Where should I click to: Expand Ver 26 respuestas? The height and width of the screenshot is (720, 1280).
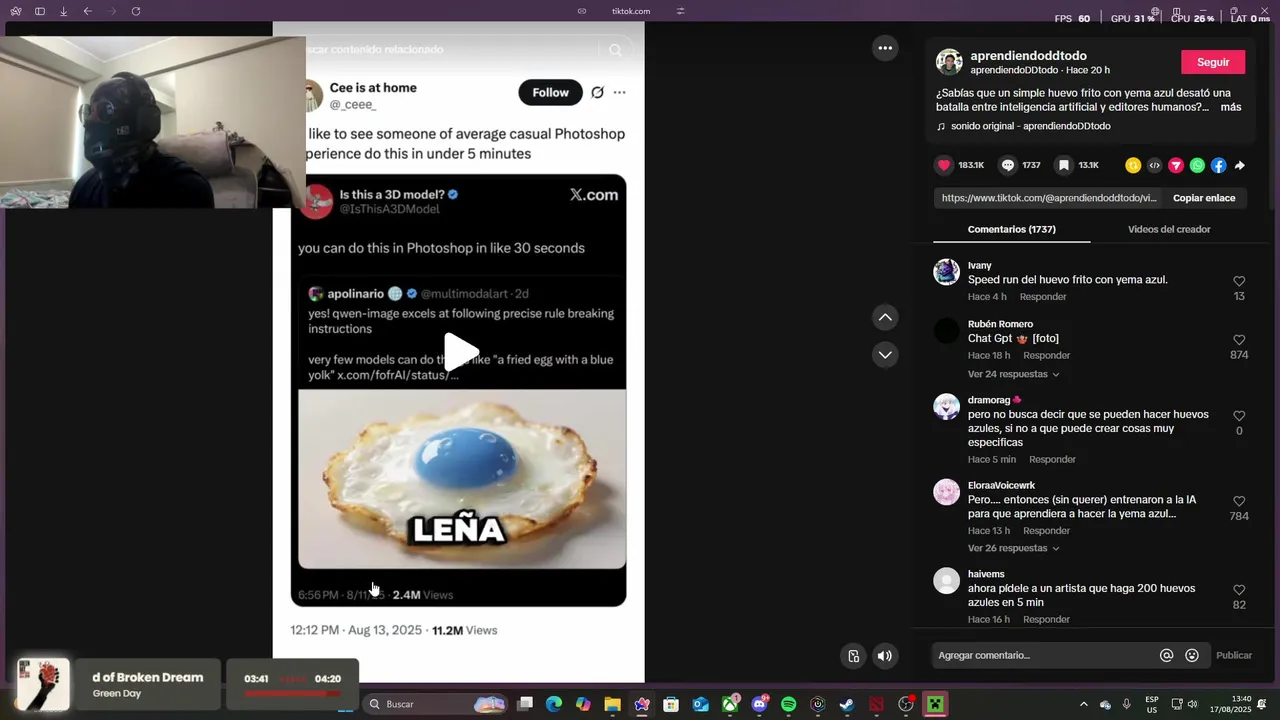[1013, 548]
